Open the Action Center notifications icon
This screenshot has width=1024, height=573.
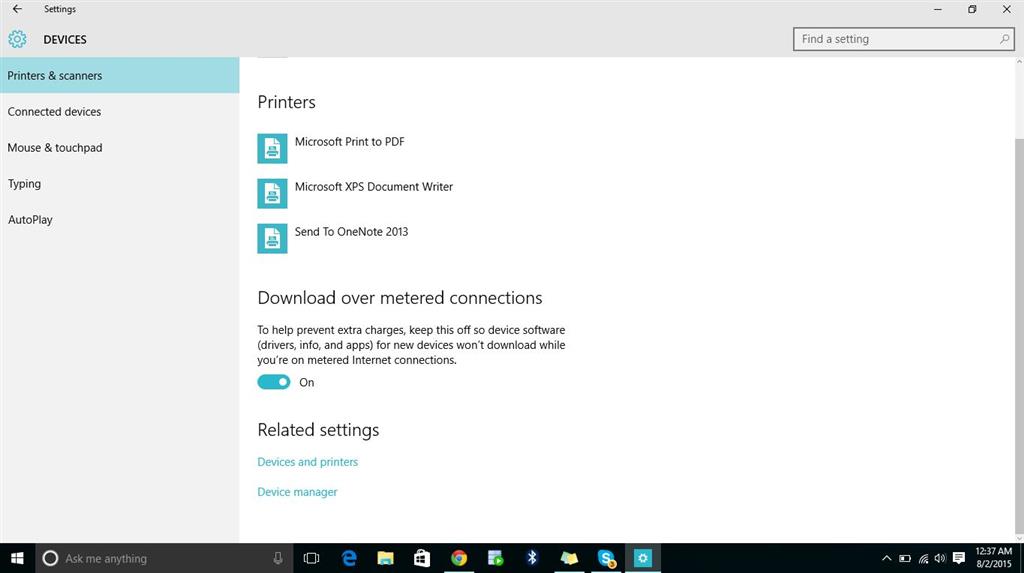tap(959, 558)
